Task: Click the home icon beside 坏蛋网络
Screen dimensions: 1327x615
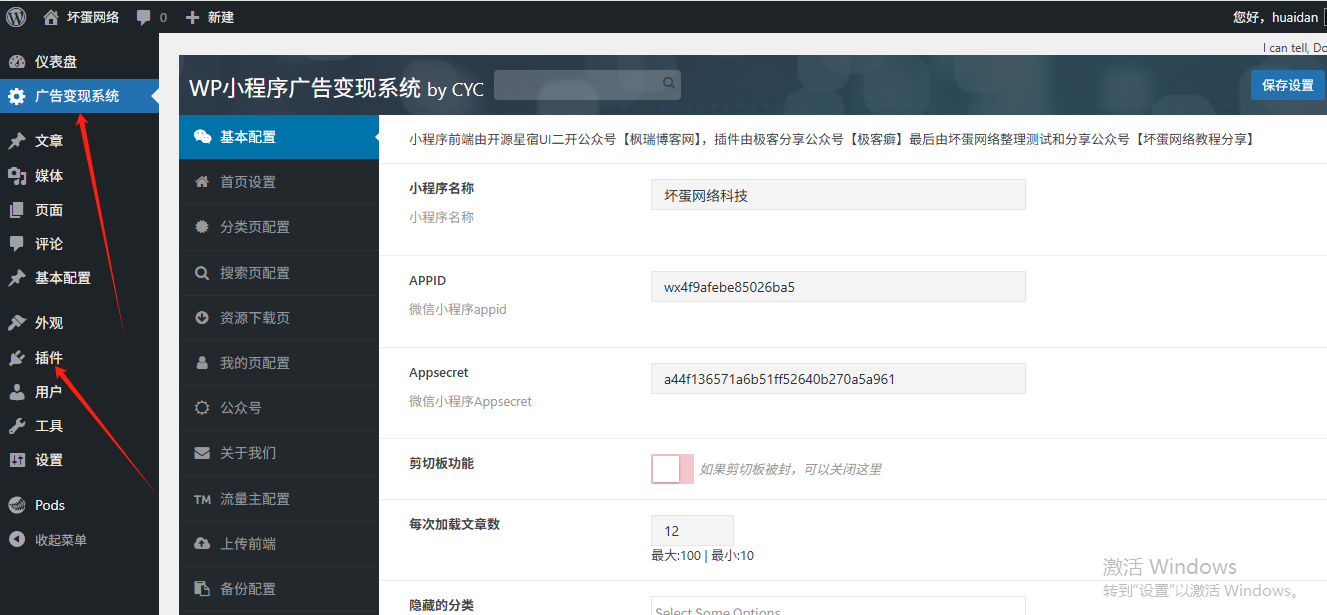Action: [x=51, y=16]
